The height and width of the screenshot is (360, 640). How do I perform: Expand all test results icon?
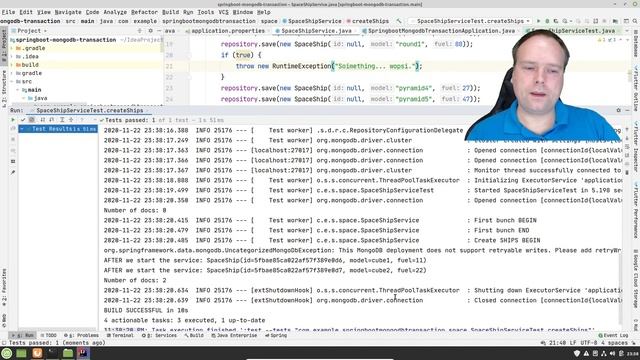pyautogui.click(x=62, y=120)
